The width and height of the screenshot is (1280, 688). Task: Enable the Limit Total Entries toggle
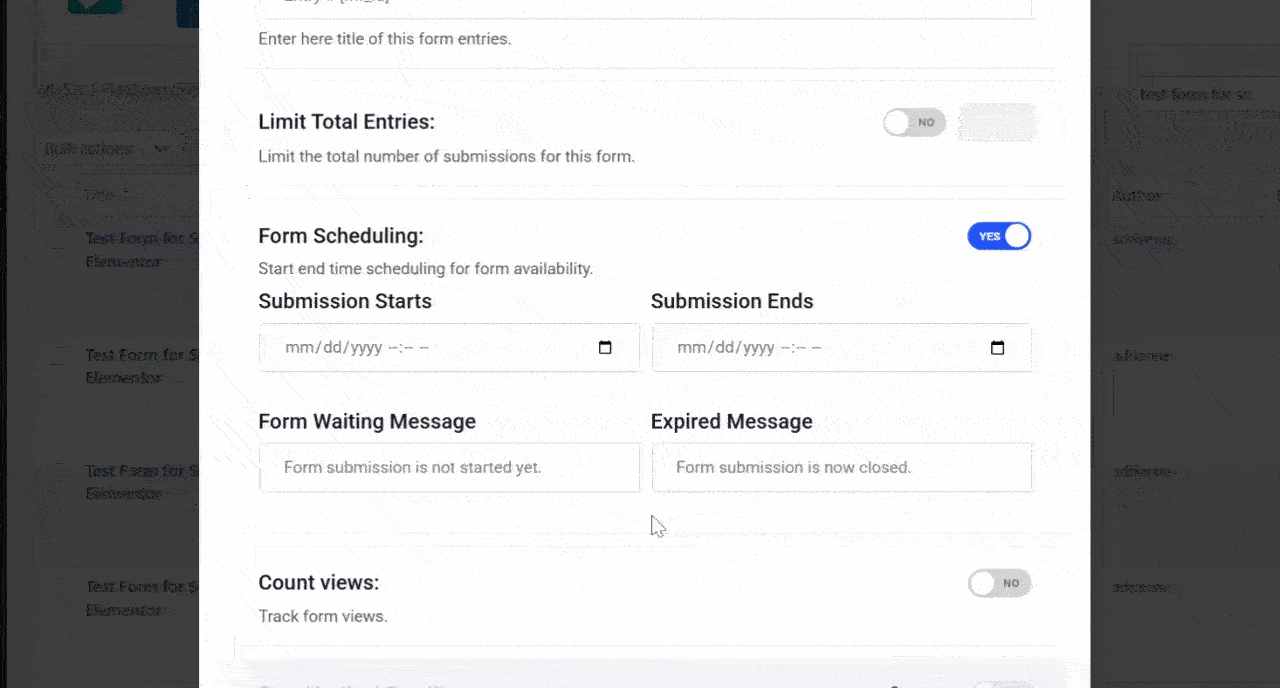(913, 122)
